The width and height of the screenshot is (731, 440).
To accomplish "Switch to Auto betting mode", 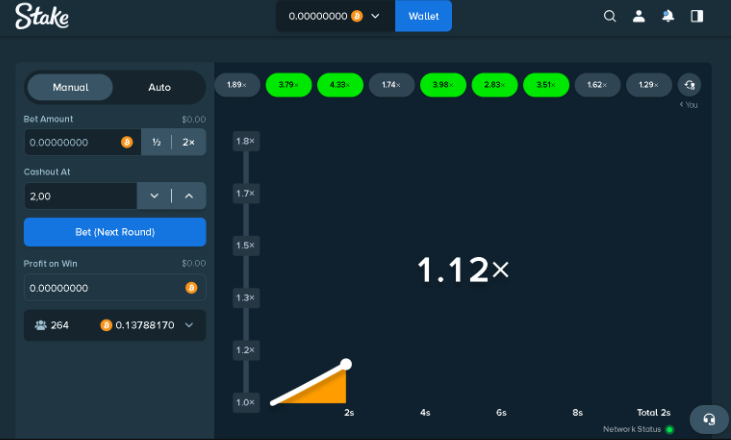I will (x=160, y=87).
